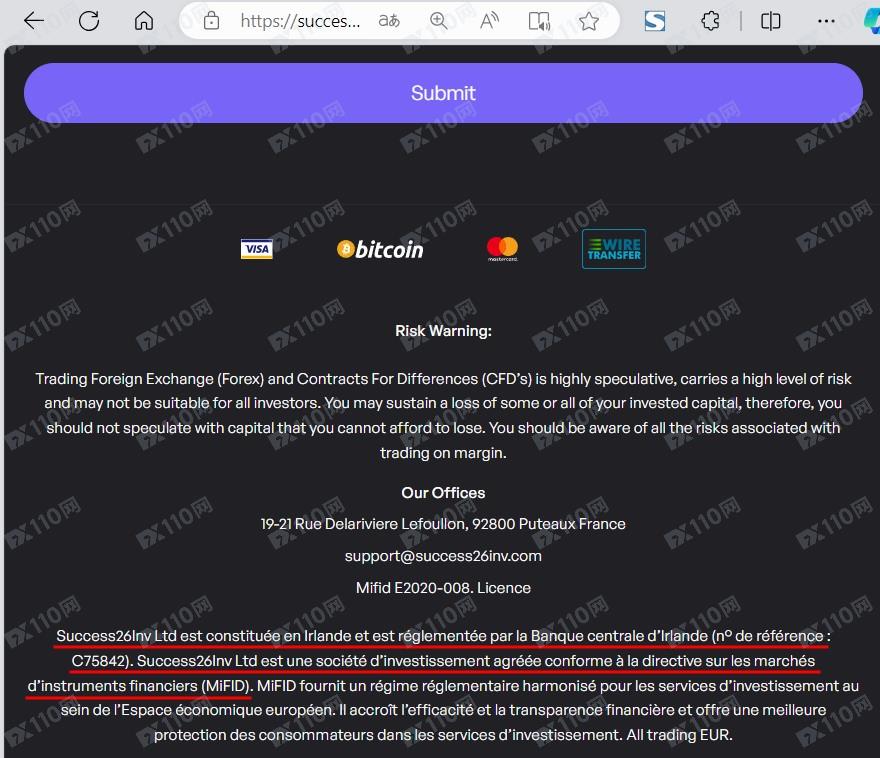Go back to the previous page
Screen dimensions: 880x758
pos(34,21)
